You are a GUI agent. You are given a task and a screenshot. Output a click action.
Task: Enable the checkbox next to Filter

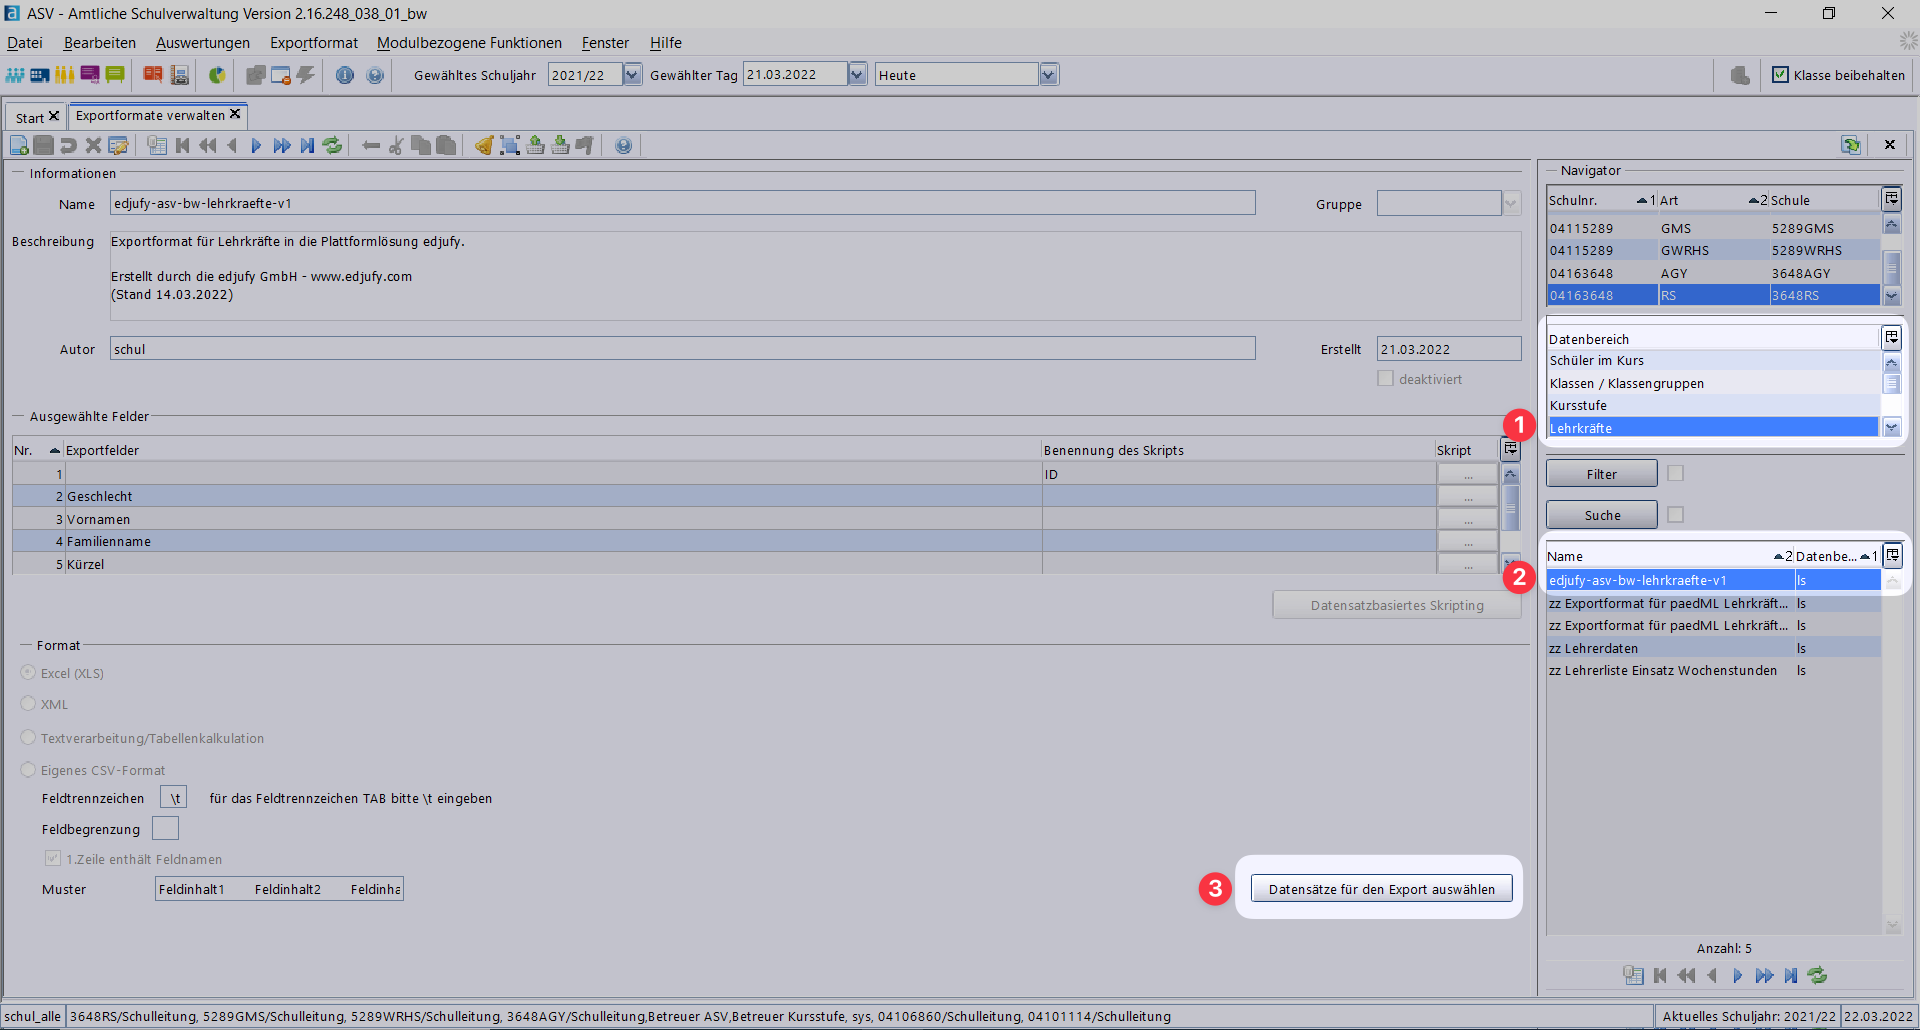1676,474
